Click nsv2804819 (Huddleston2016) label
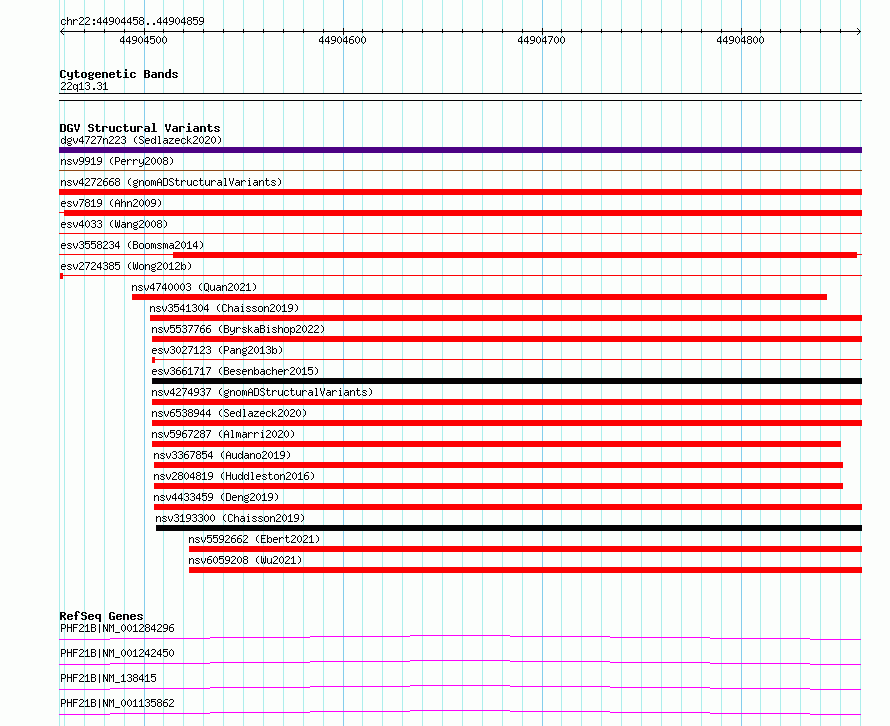The height and width of the screenshot is (726, 890). [x=234, y=476]
